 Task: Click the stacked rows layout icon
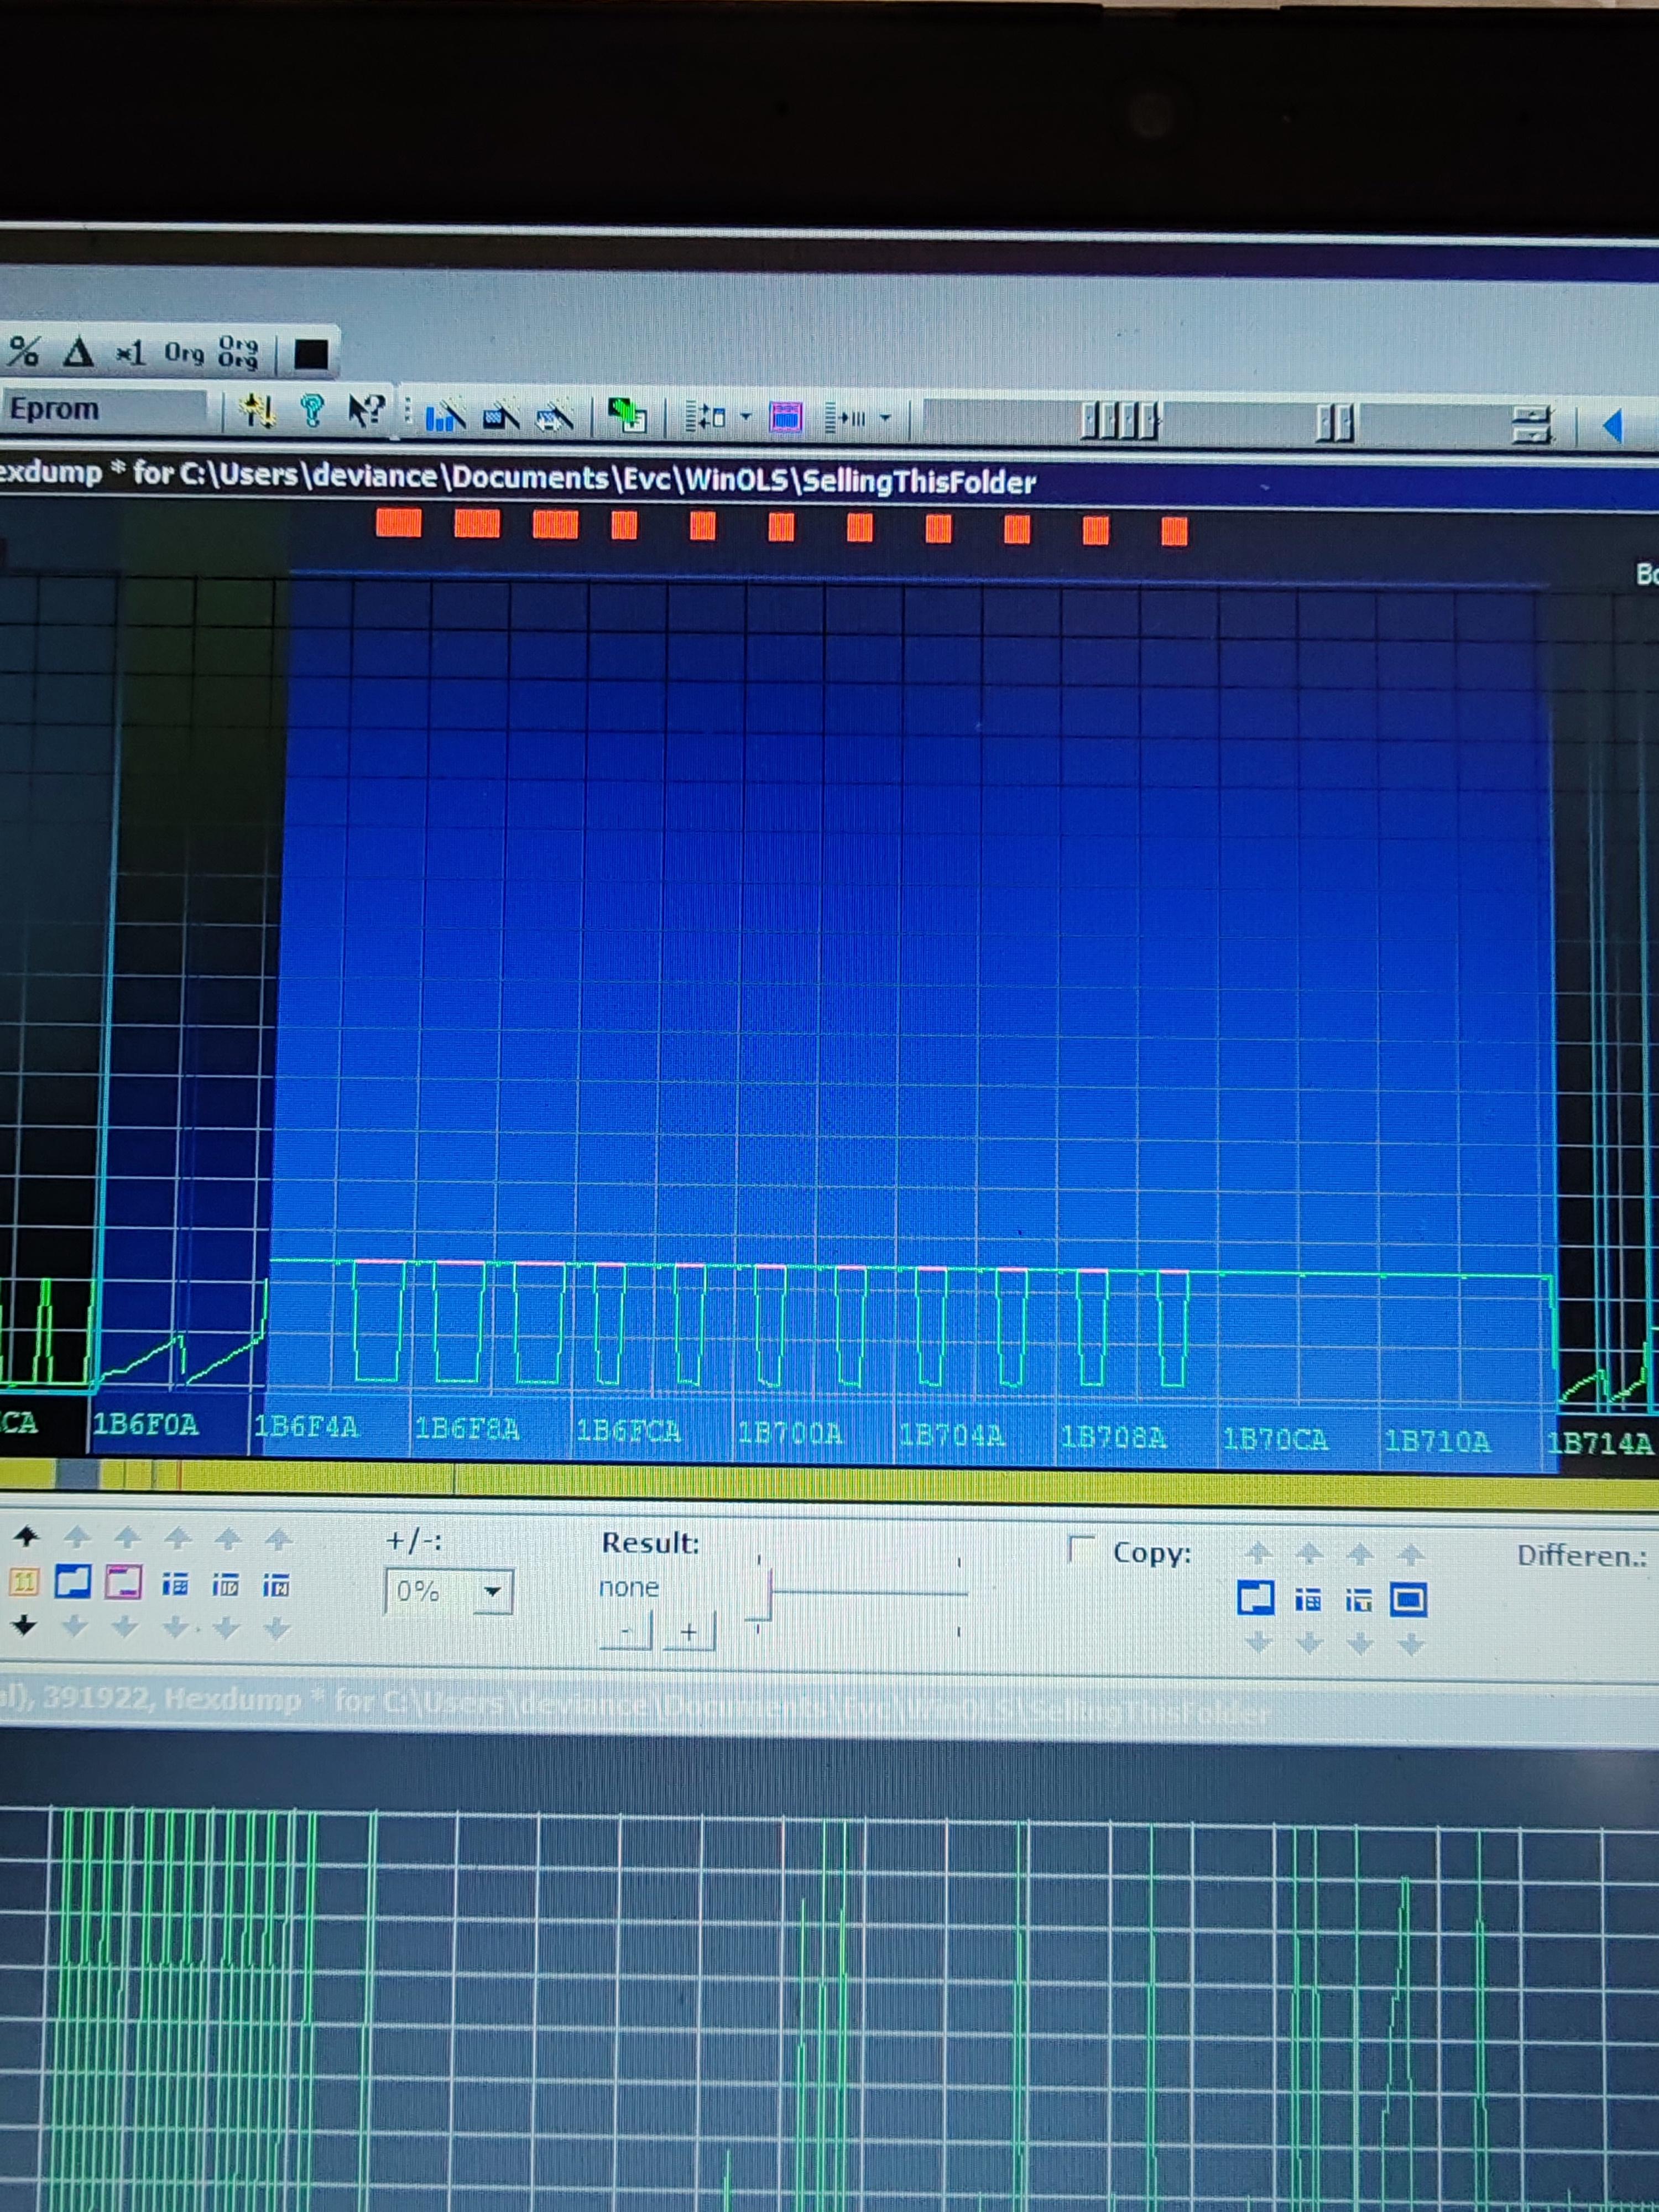click(x=1532, y=425)
